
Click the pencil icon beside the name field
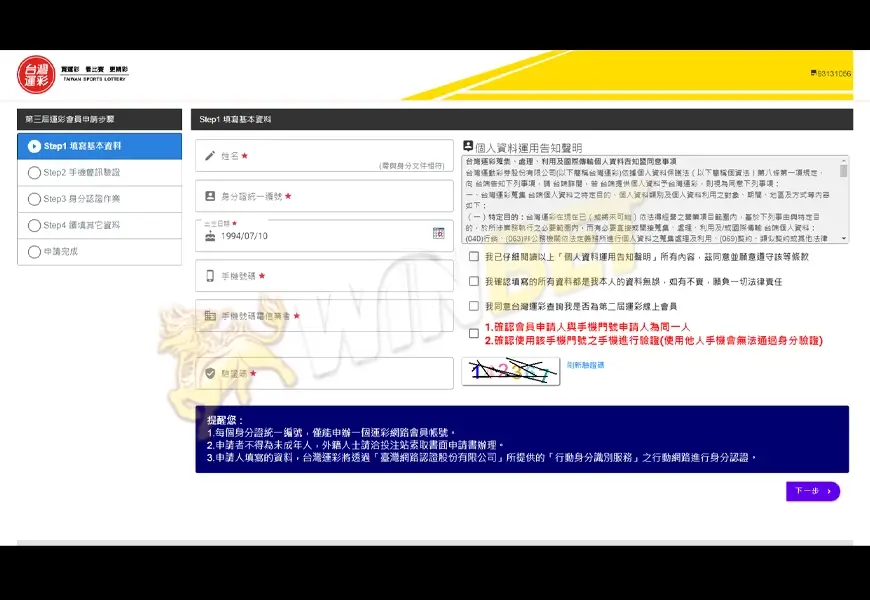tap(210, 156)
